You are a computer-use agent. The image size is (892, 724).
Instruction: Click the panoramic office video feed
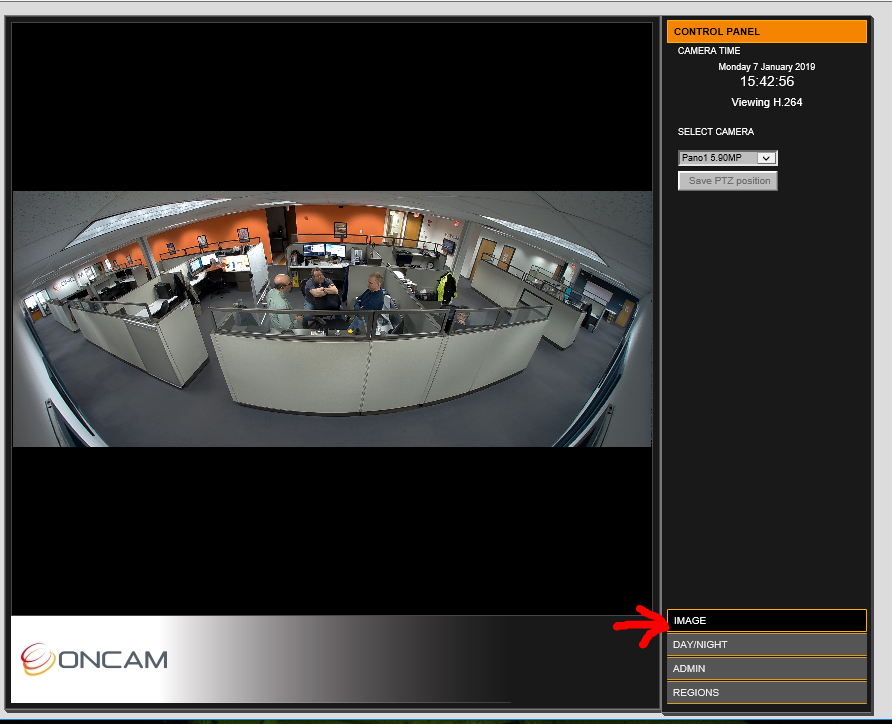[332, 318]
